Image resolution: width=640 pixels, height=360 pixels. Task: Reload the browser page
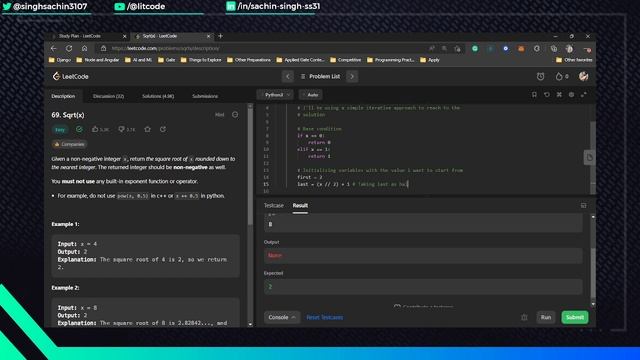[x=69, y=48]
